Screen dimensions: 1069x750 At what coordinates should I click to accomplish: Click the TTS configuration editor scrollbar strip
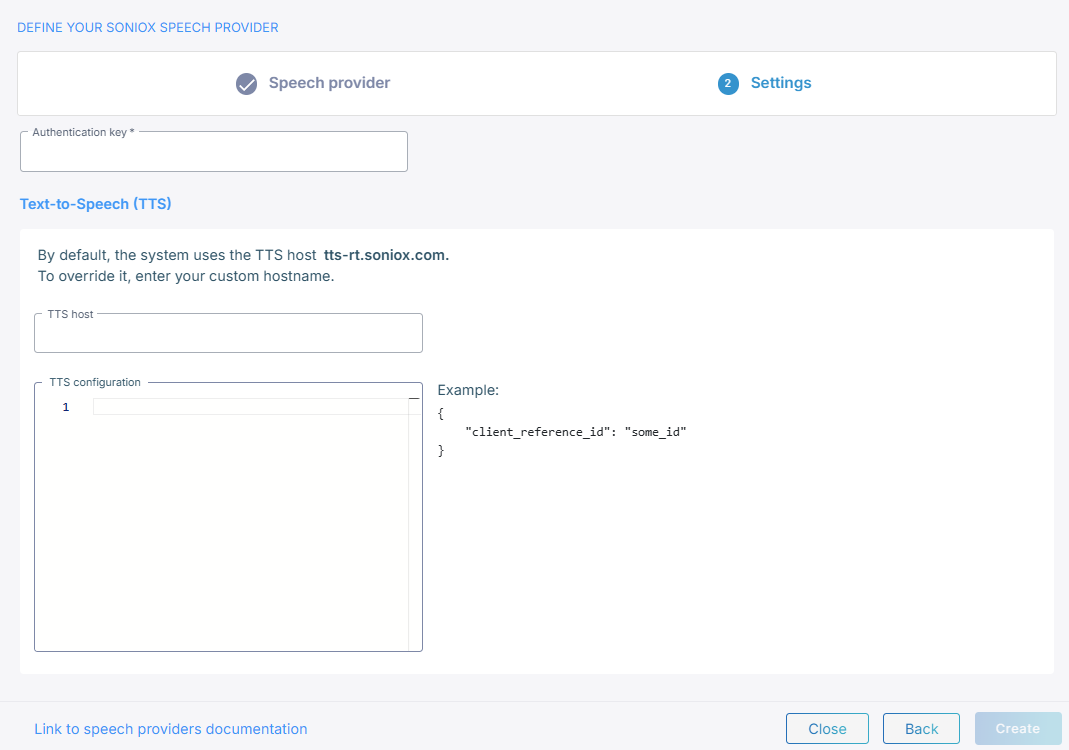click(415, 524)
